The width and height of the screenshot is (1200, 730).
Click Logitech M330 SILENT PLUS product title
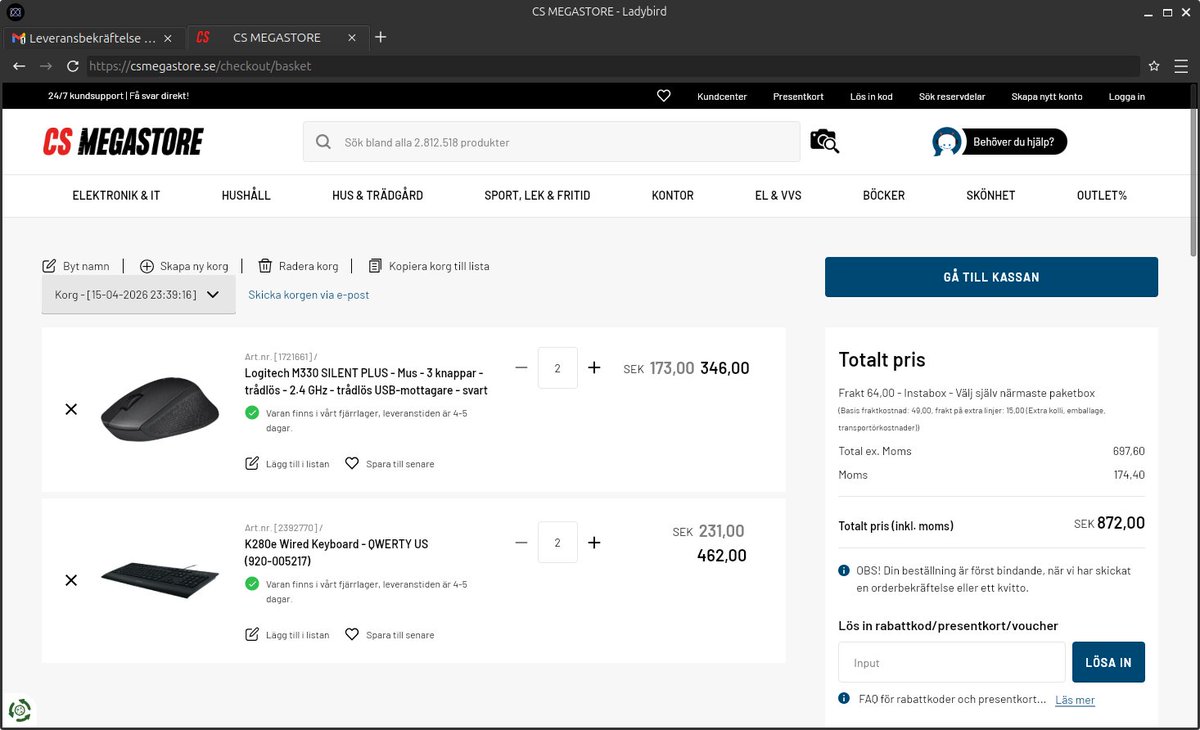[366, 381]
